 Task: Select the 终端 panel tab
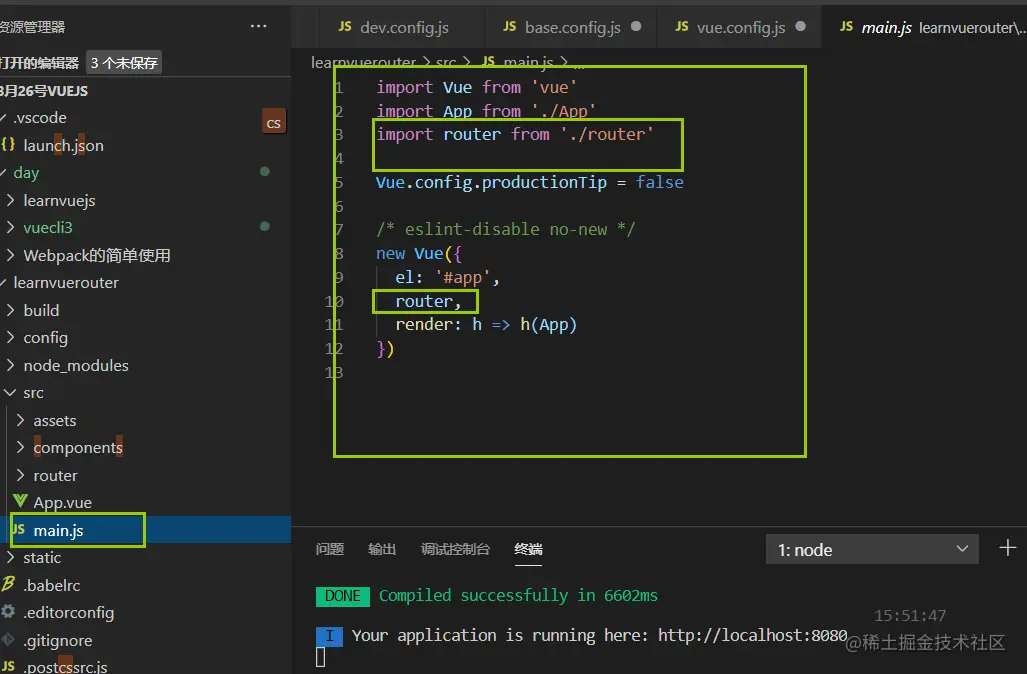coord(529,549)
